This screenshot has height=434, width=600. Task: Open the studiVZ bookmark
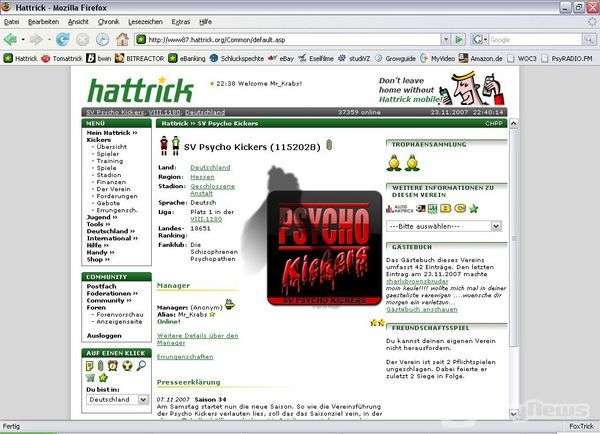tap(354, 59)
